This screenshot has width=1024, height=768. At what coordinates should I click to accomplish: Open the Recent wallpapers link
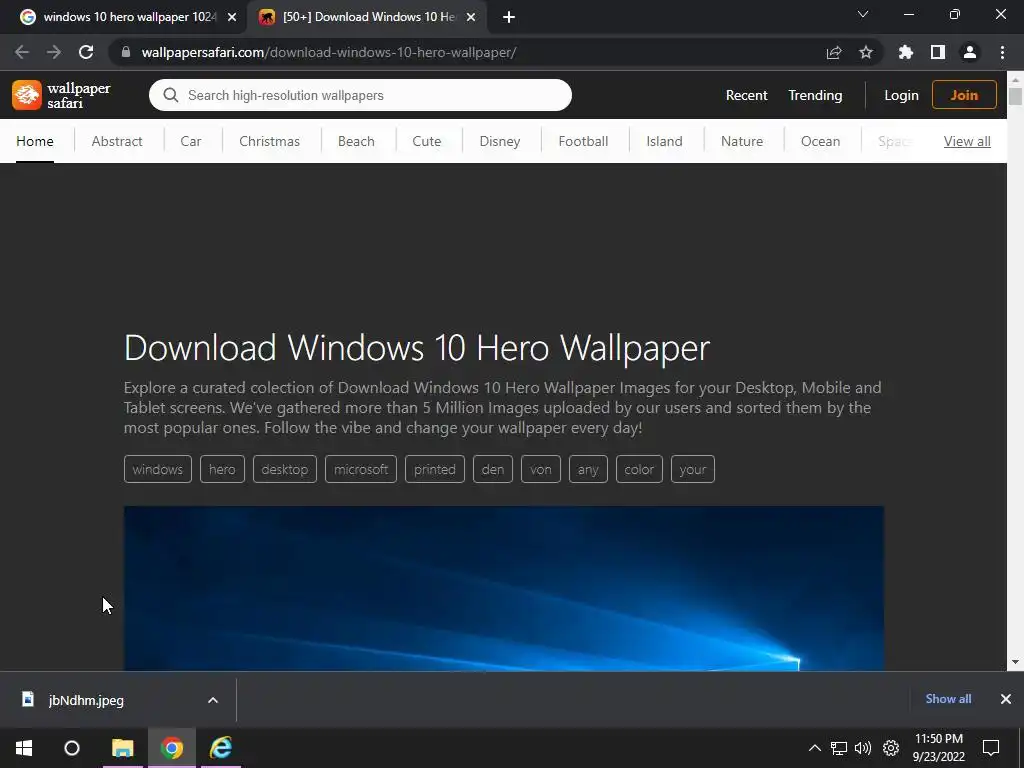coord(746,95)
